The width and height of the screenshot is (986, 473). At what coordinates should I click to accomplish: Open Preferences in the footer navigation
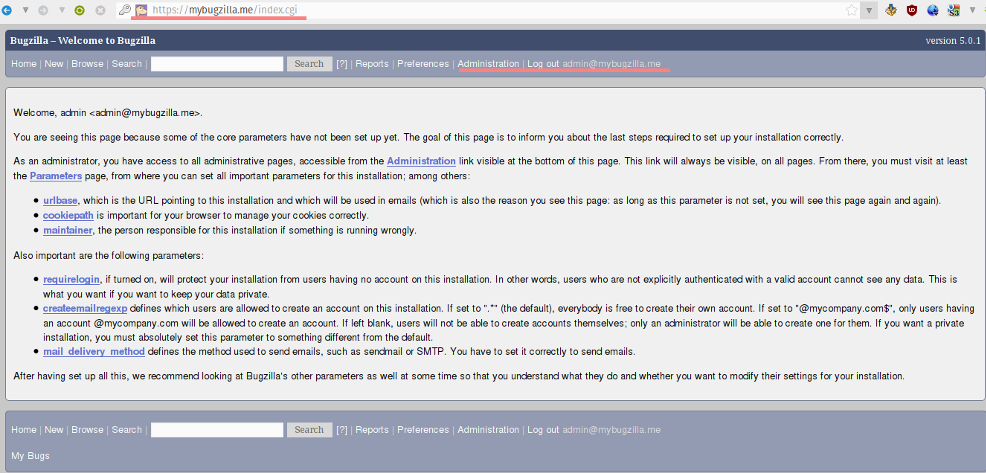tap(423, 430)
